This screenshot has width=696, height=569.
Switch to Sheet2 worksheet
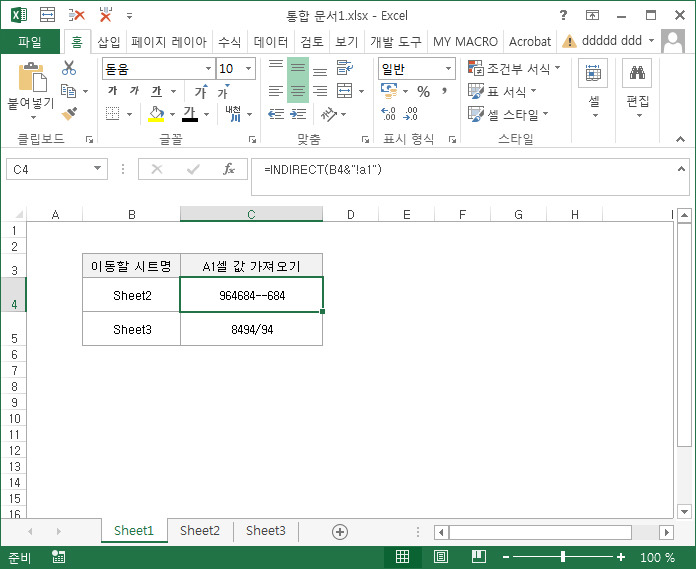200,530
